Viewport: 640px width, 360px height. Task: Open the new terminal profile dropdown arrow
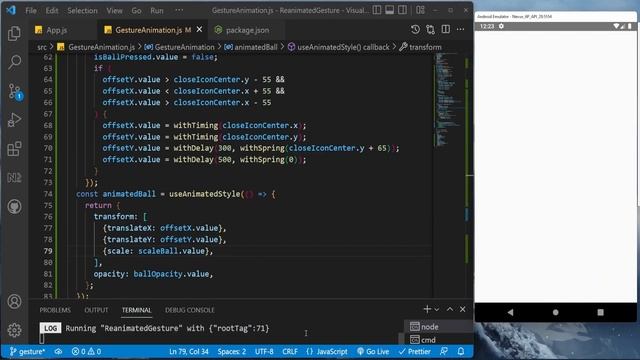point(436,310)
